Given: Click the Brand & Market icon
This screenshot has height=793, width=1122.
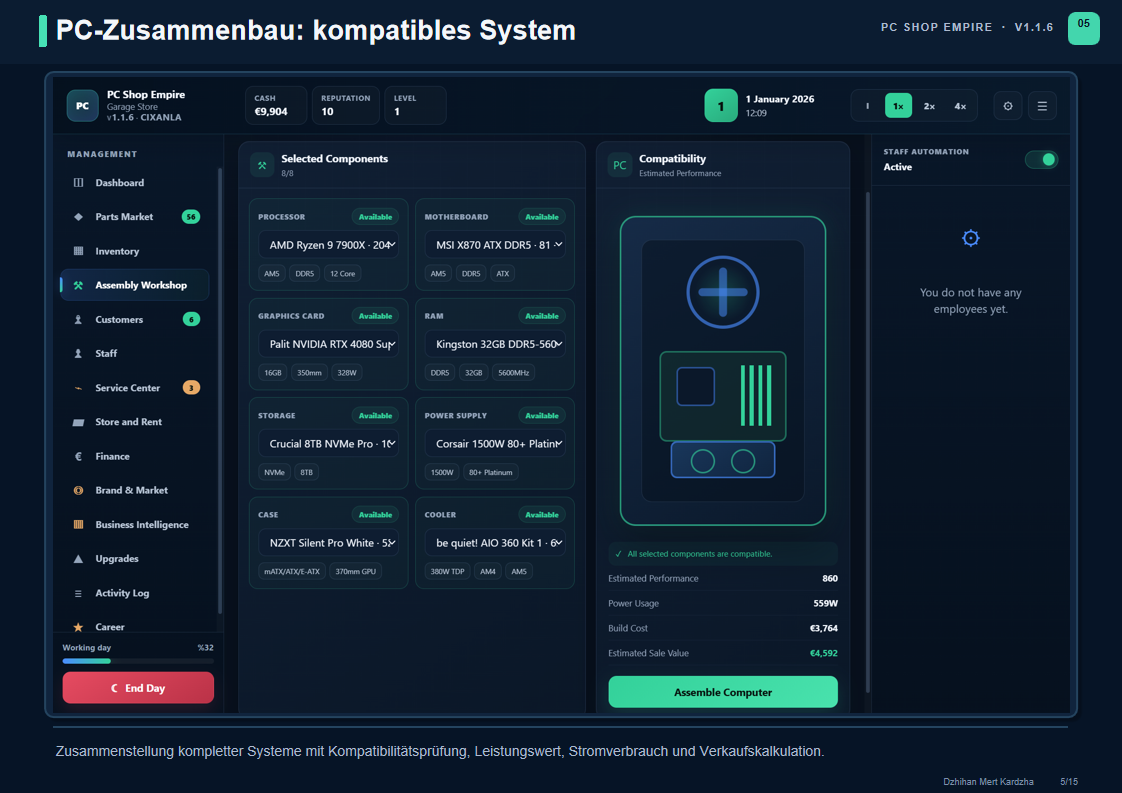Looking at the screenshot, I should pyautogui.click(x=79, y=490).
